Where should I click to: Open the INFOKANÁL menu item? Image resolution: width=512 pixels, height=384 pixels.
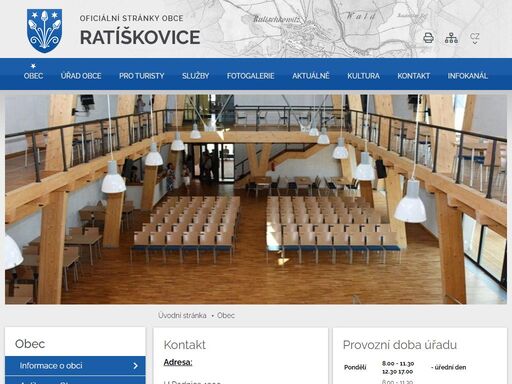click(468, 76)
